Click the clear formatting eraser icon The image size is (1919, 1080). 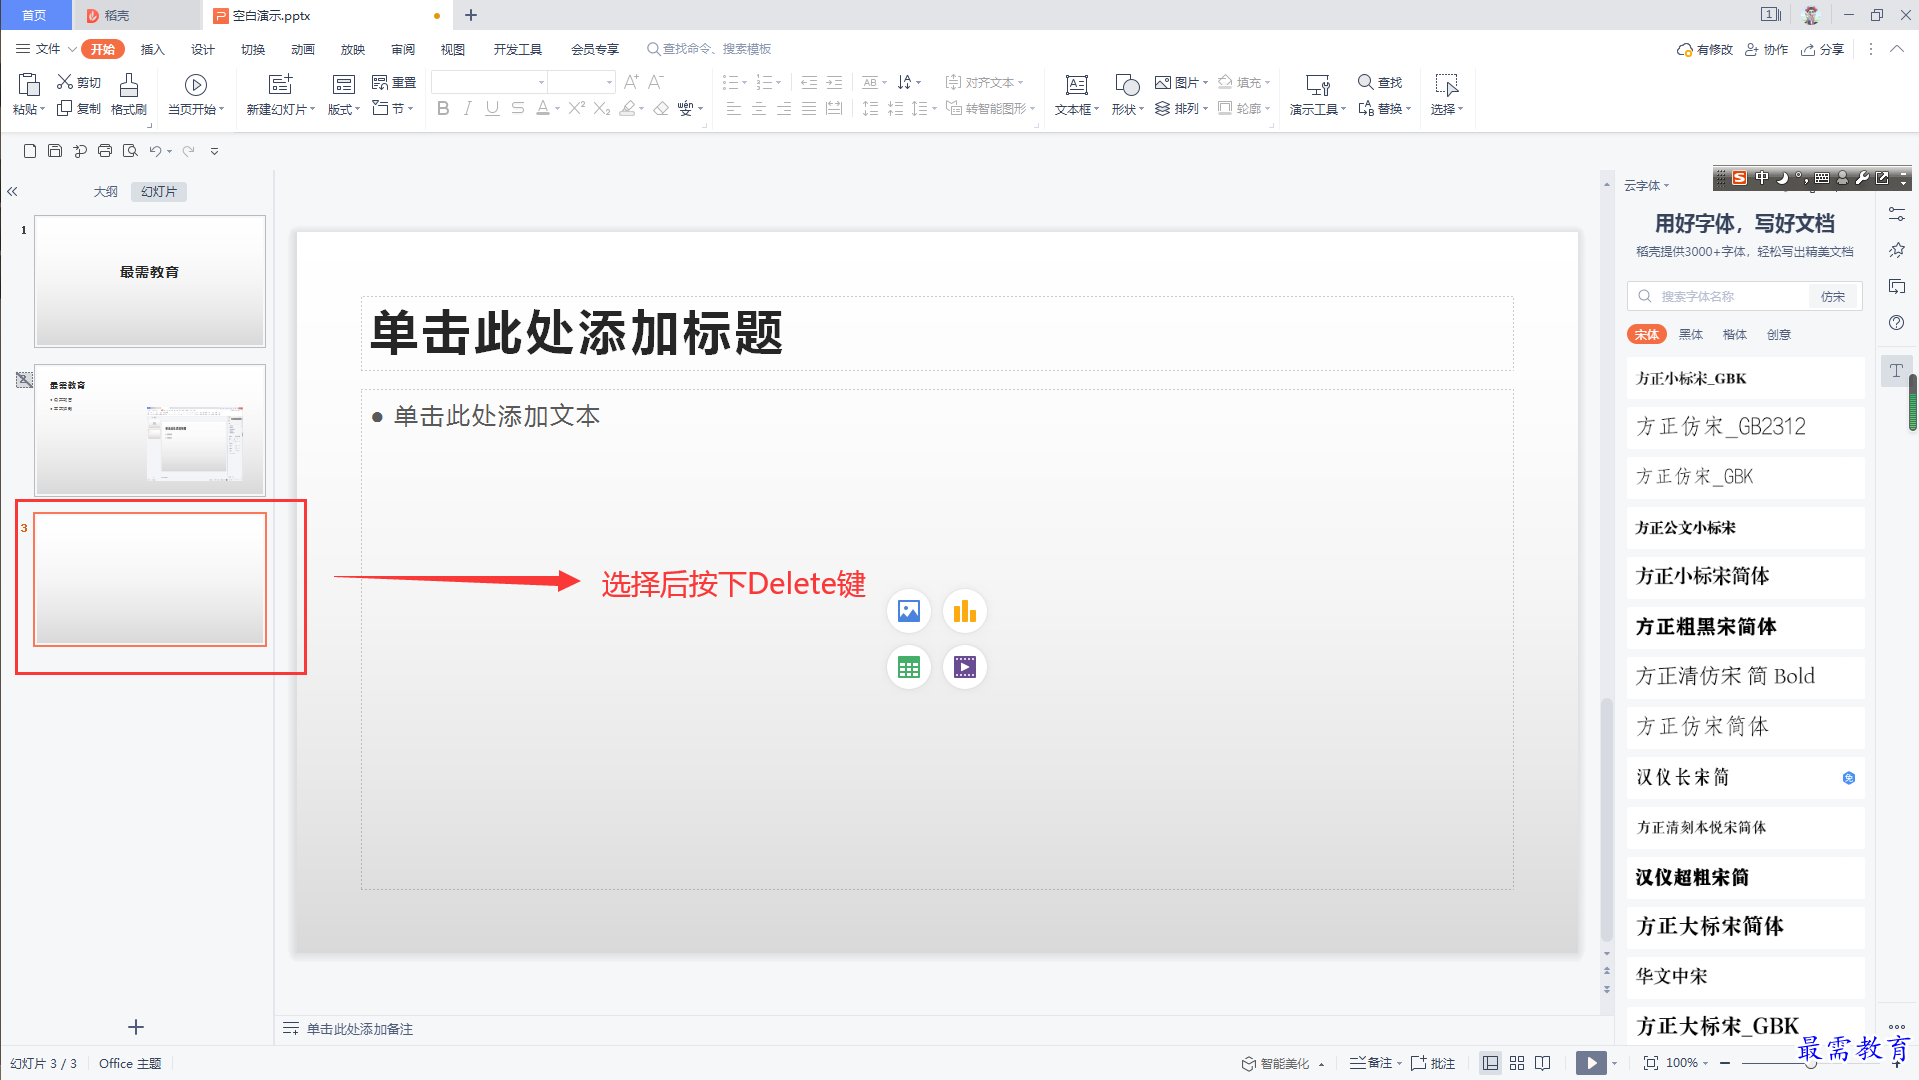[661, 108]
